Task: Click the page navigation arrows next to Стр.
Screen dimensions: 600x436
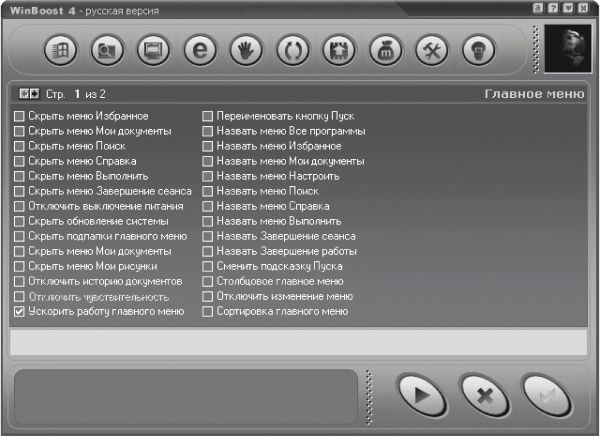Action: [29, 94]
